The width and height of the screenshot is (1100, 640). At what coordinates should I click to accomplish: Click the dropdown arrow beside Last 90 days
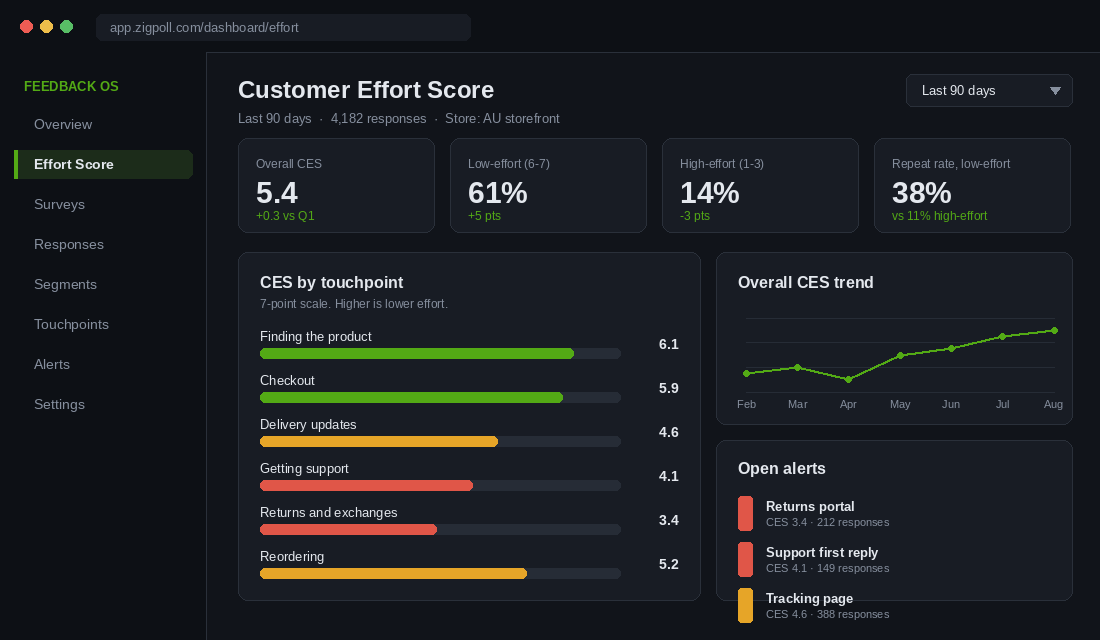point(1055,91)
